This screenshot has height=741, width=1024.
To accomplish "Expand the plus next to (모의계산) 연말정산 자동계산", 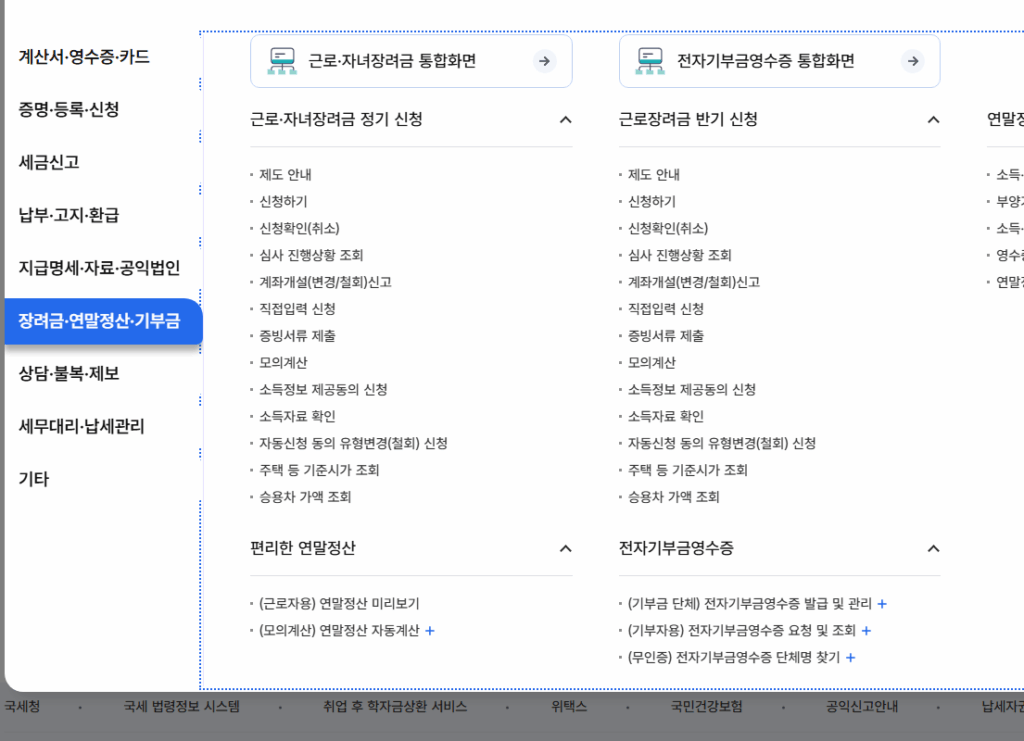I will click(x=432, y=631).
